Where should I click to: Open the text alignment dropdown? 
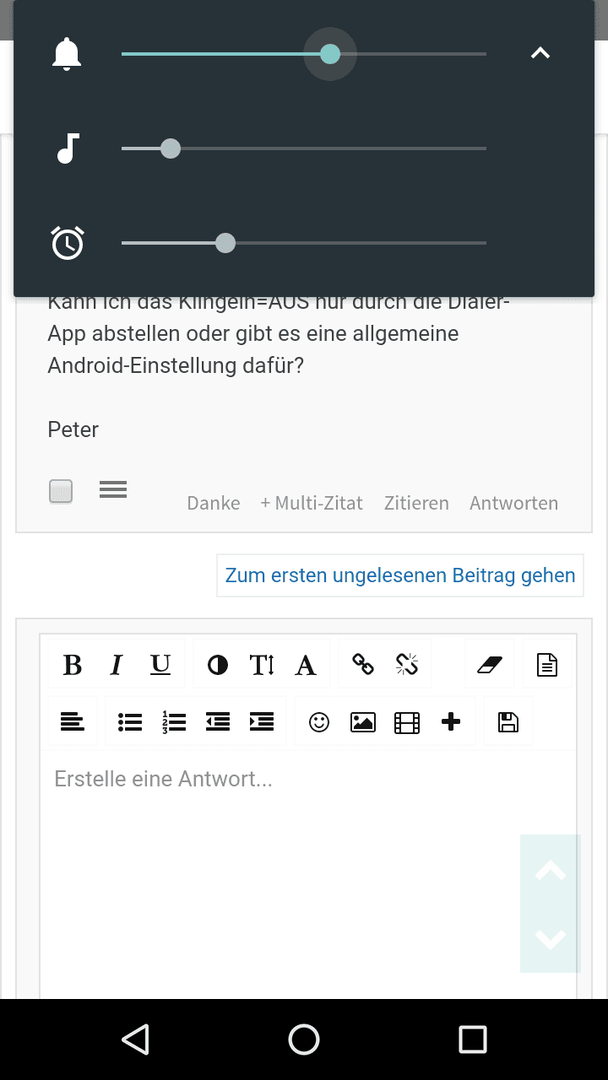[72, 722]
